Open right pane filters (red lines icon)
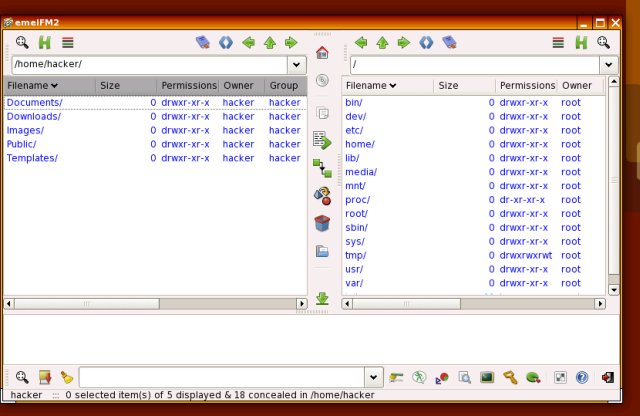 coord(558,42)
